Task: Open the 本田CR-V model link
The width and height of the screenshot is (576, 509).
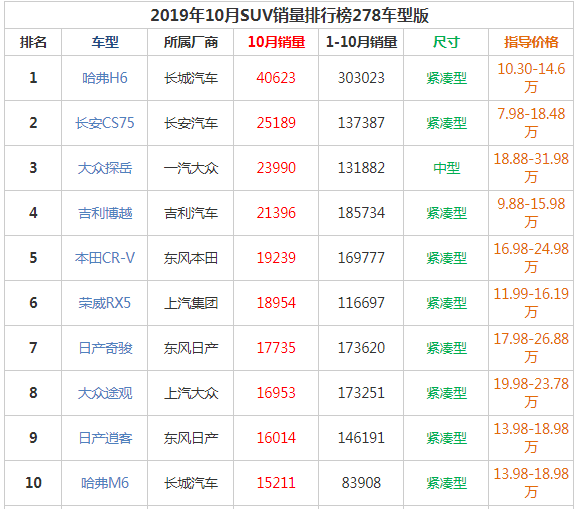Action: coord(105,258)
